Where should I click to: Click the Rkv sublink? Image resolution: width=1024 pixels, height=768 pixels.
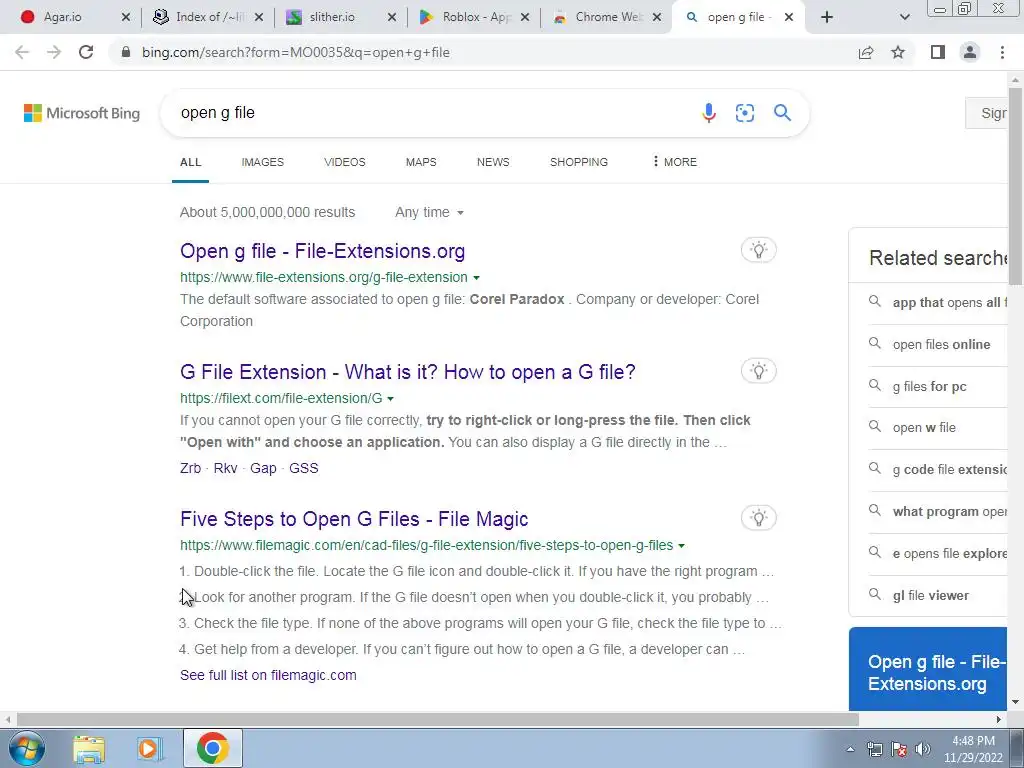click(x=225, y=468)
